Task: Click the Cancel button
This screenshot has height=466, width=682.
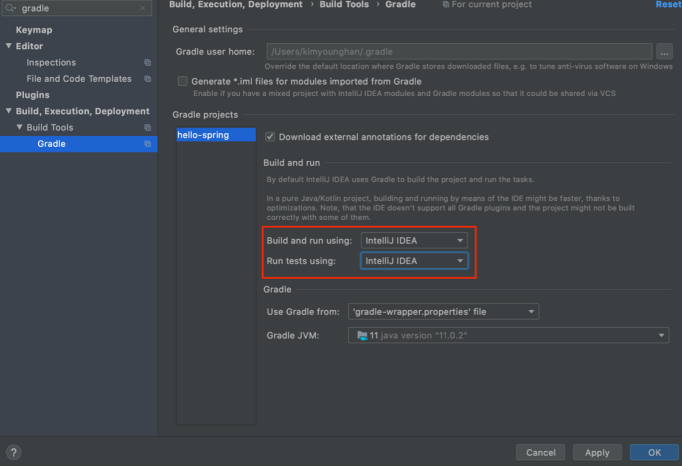Action: [x=540, y=453]
